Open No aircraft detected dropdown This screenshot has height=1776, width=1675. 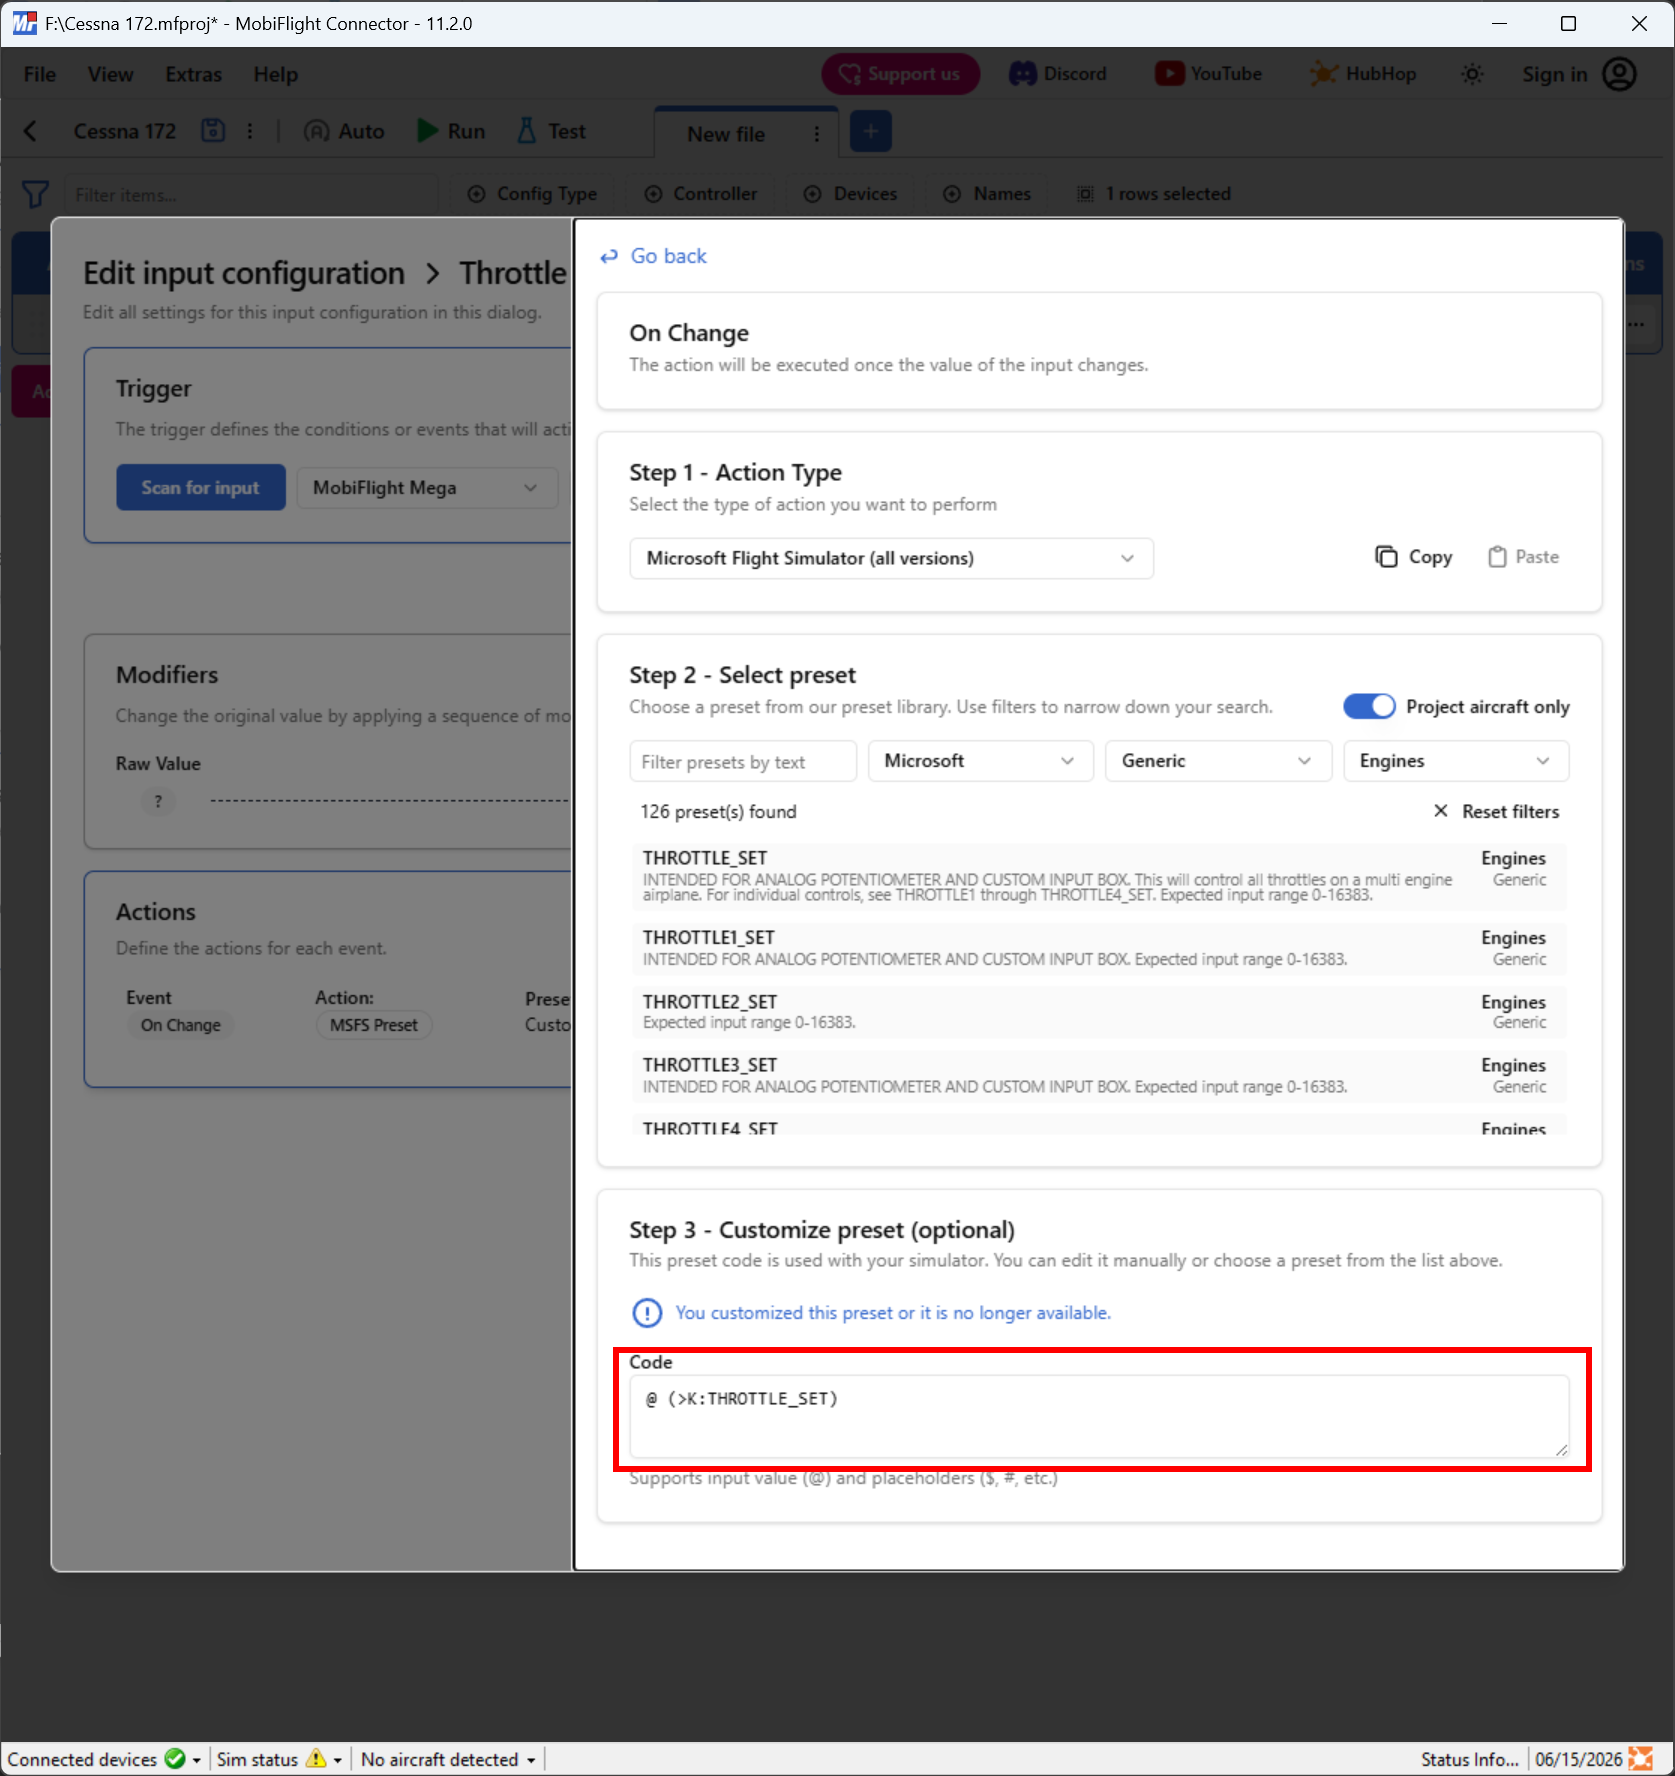[x=448, y=1759]
